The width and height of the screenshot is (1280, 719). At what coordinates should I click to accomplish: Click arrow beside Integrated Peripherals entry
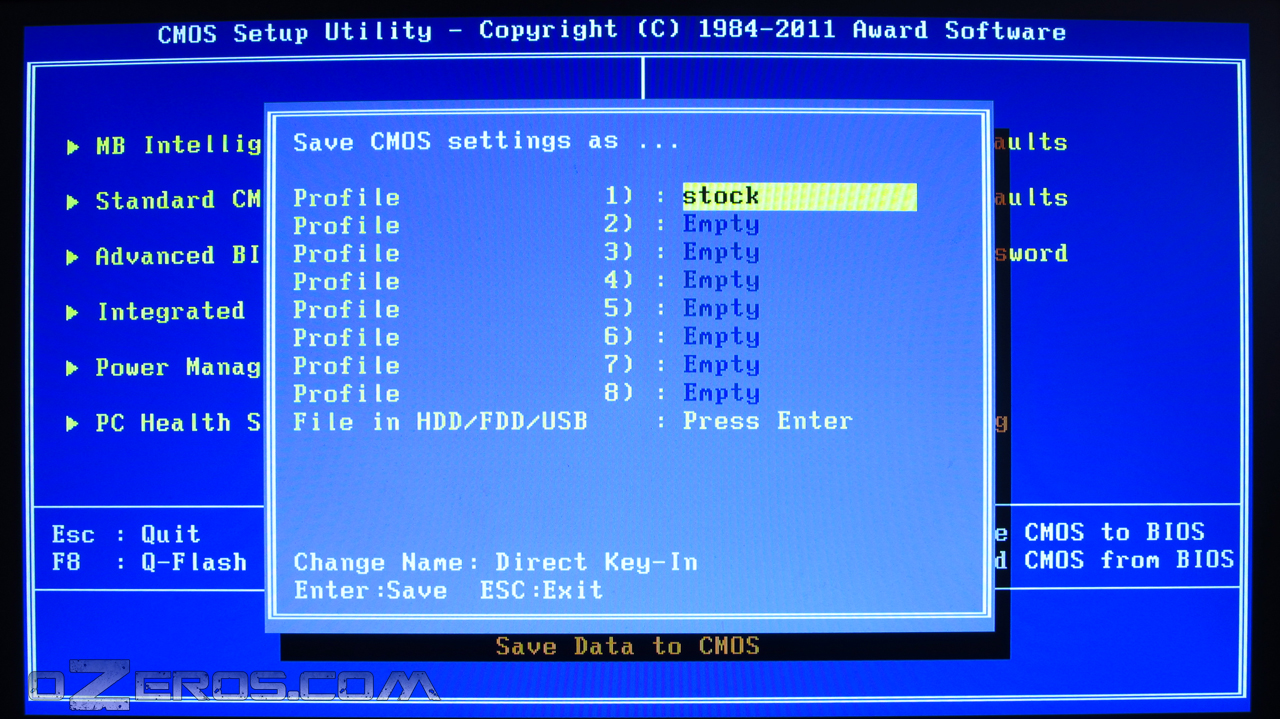tap(72, 313)
